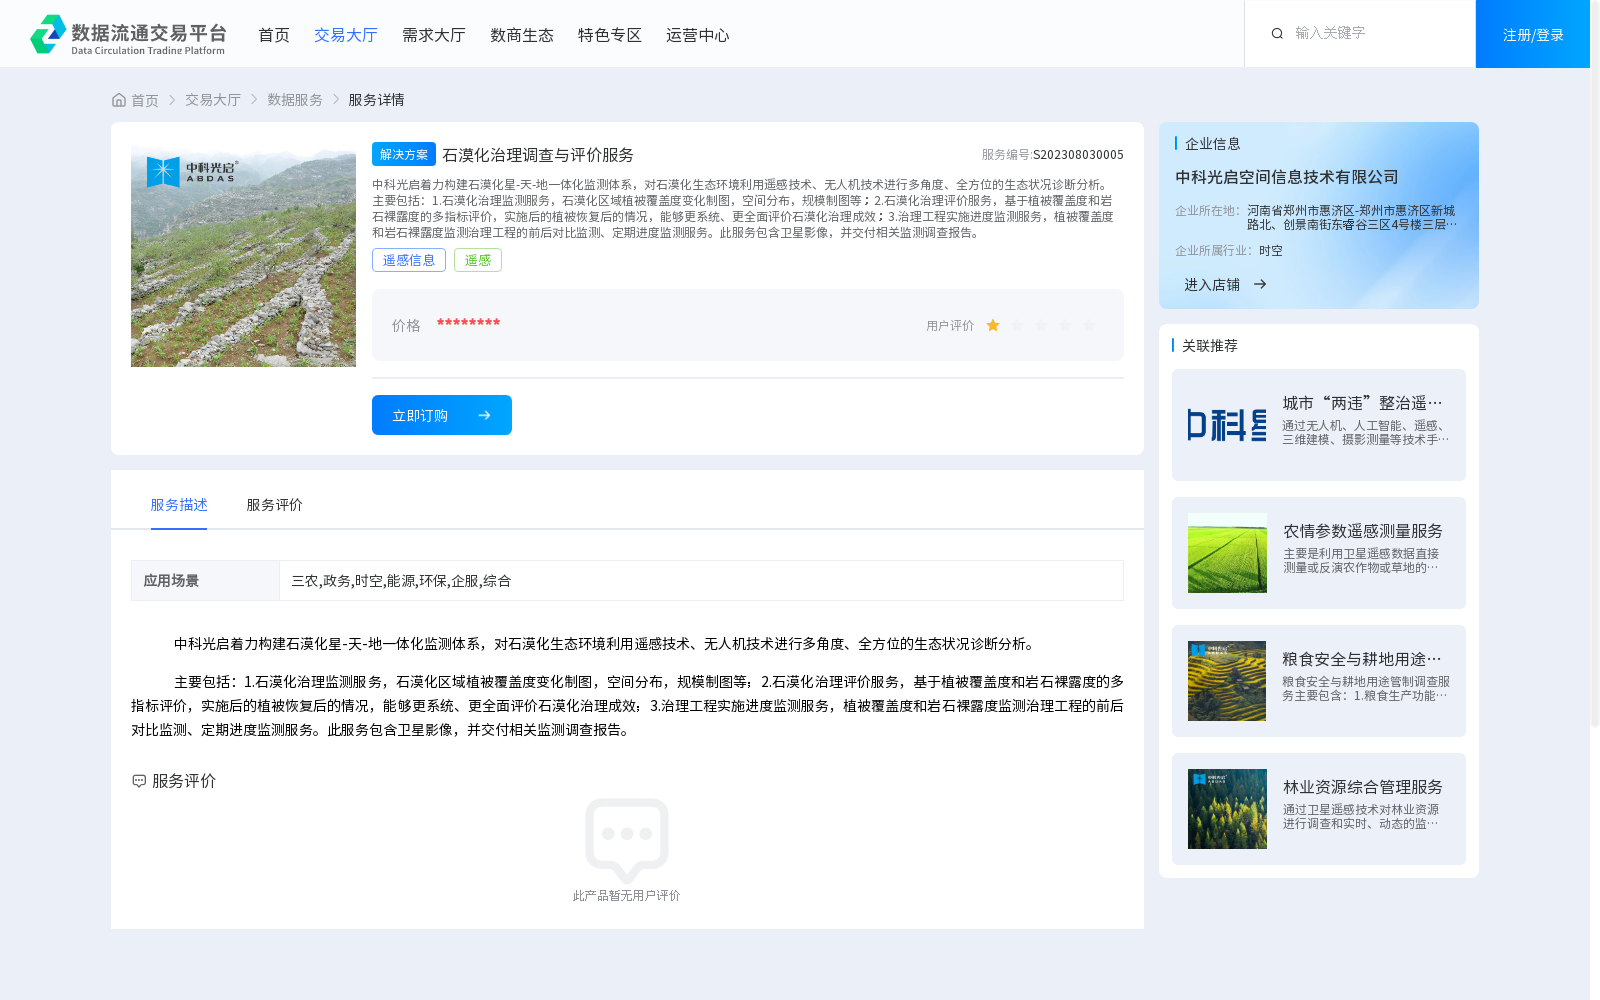Click the 解决方案 label badge
This screenshot has width=1600, height=1000.
[x=404, y=154]
